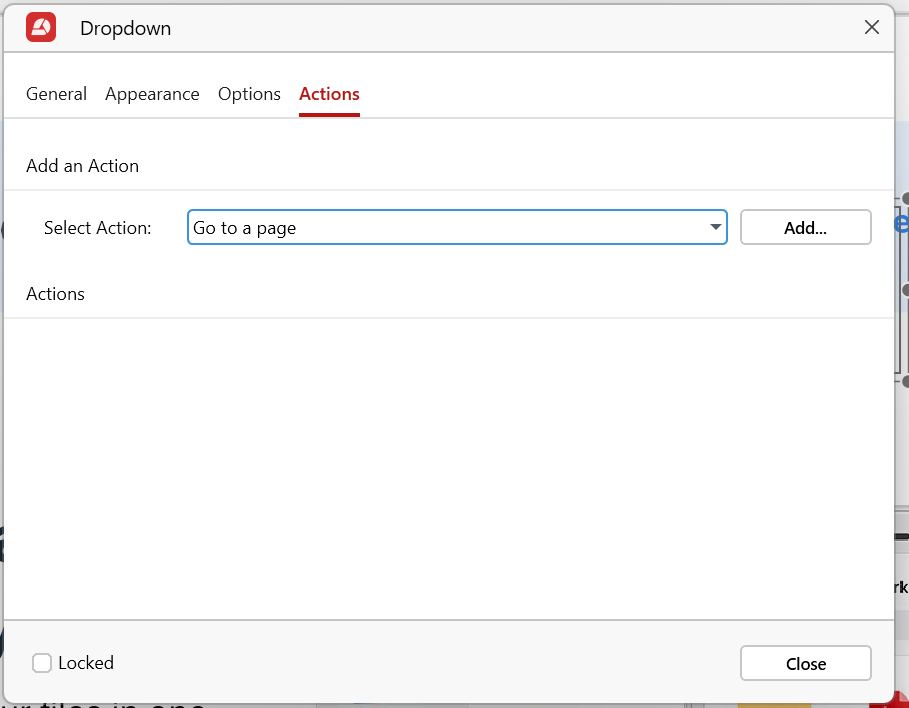Close the Dropdown dialog with the X
Viewport: 909px width, 708px height.
pyautogui.click(x=871, y=27)
